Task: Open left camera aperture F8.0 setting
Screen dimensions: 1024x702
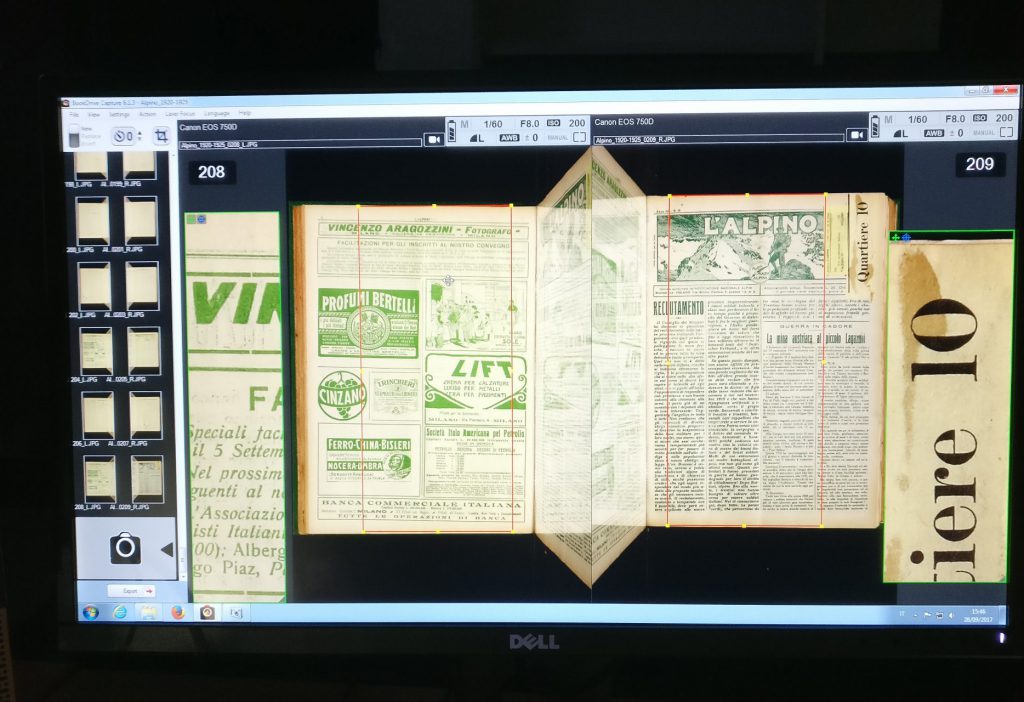Action: pyautogui.click(x=530, y=123)
